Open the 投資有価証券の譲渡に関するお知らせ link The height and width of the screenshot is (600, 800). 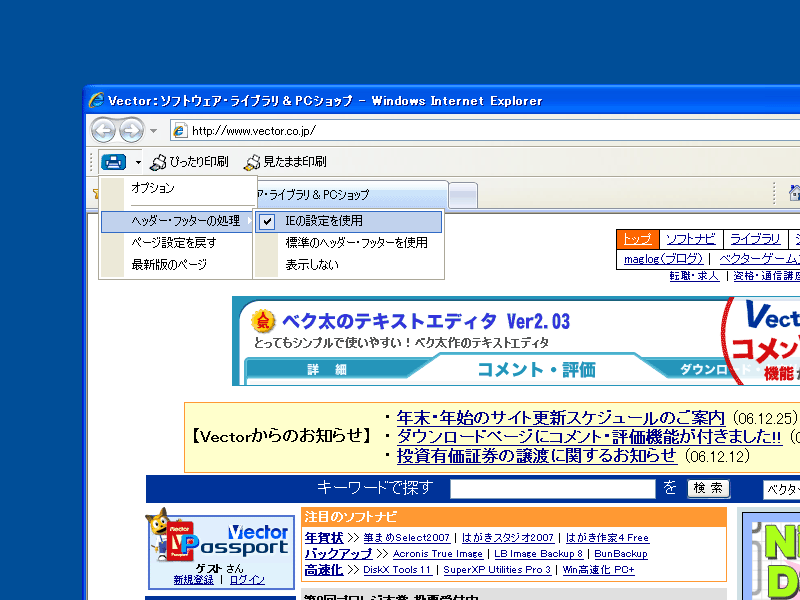point(537,456)
